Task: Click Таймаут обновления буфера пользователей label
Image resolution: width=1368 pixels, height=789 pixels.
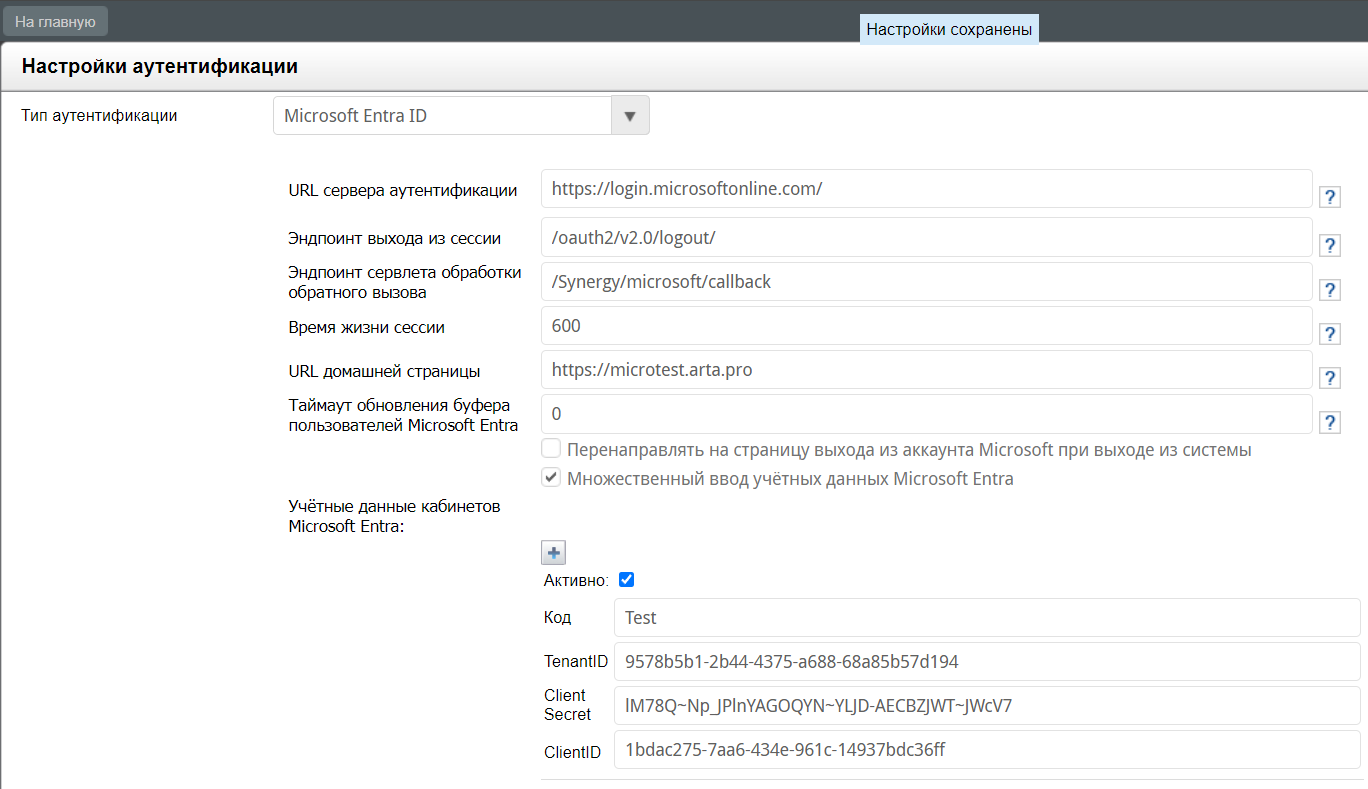Action: point(403,415)
